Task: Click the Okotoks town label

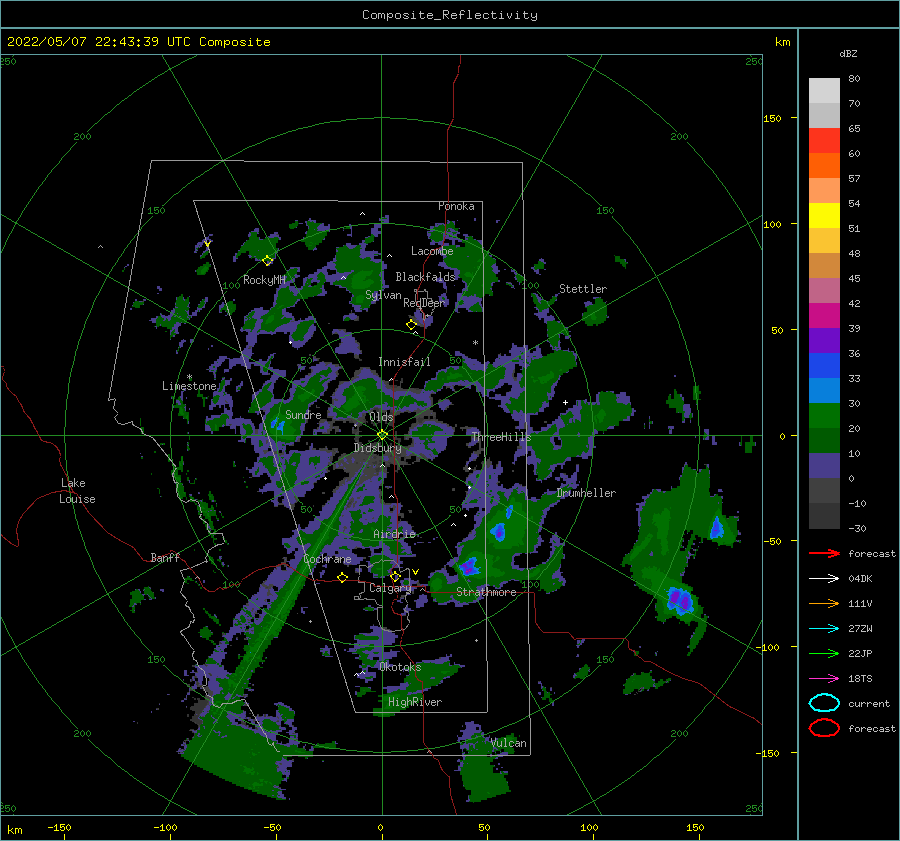Action: point(400,667)
